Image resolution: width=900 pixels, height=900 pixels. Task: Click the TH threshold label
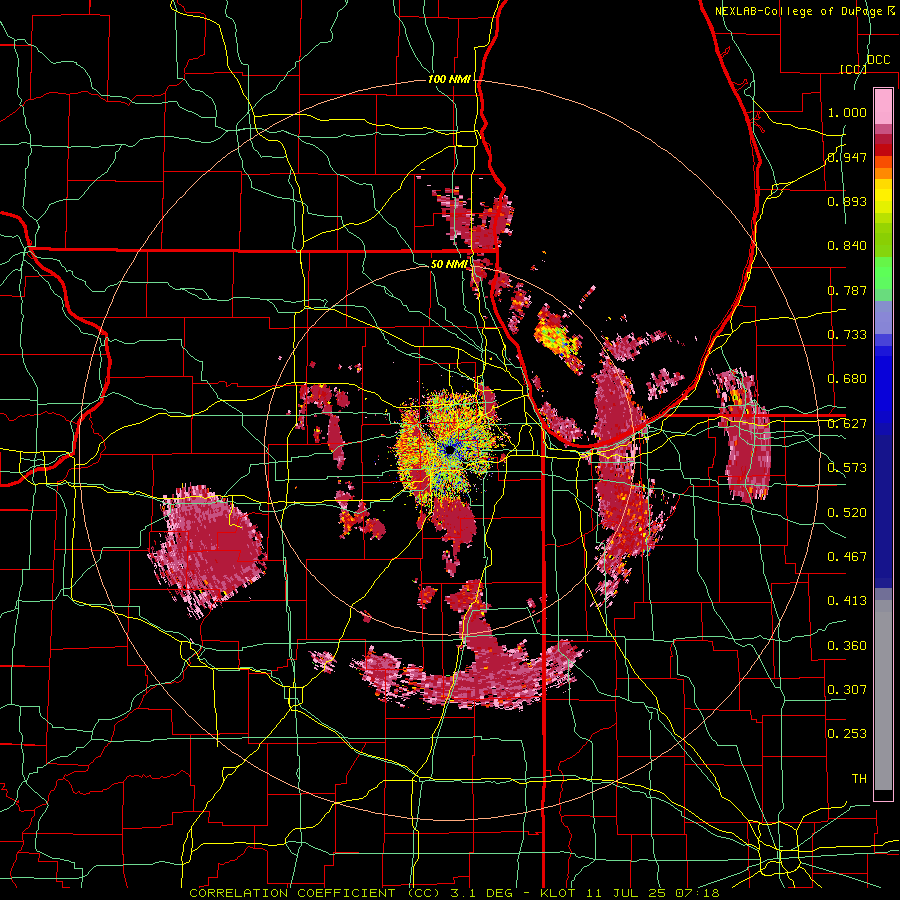point(859,779)
